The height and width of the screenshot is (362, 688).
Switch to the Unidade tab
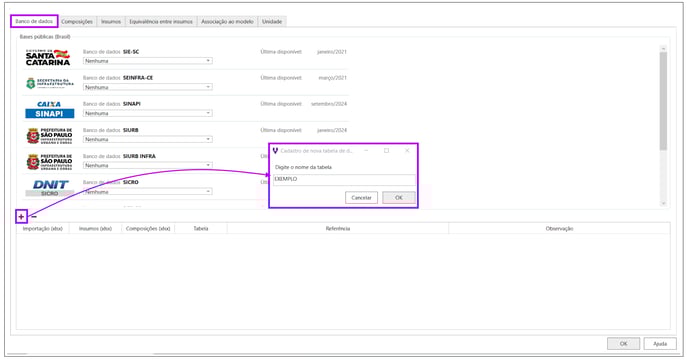coord(272,22)
